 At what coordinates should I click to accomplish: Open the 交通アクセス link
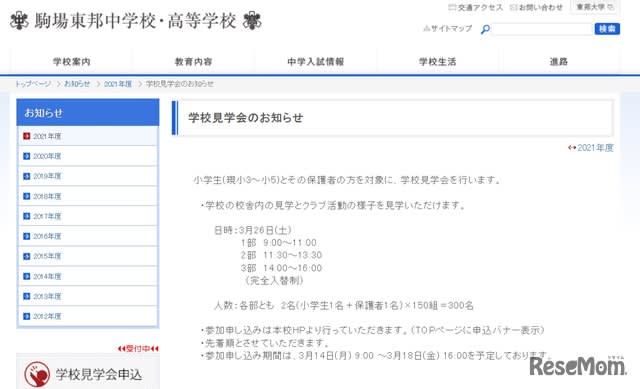[x=476, y=7]
